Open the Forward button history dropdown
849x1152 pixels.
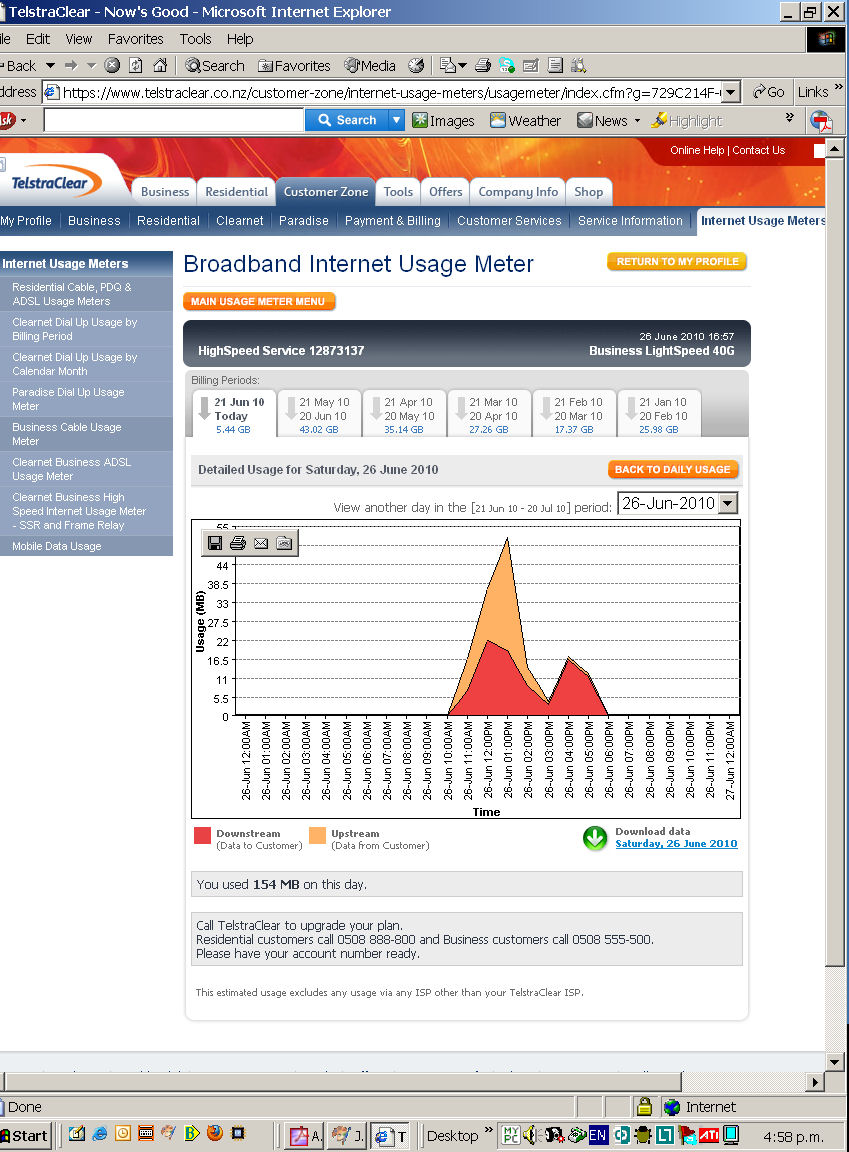(92, 65)
